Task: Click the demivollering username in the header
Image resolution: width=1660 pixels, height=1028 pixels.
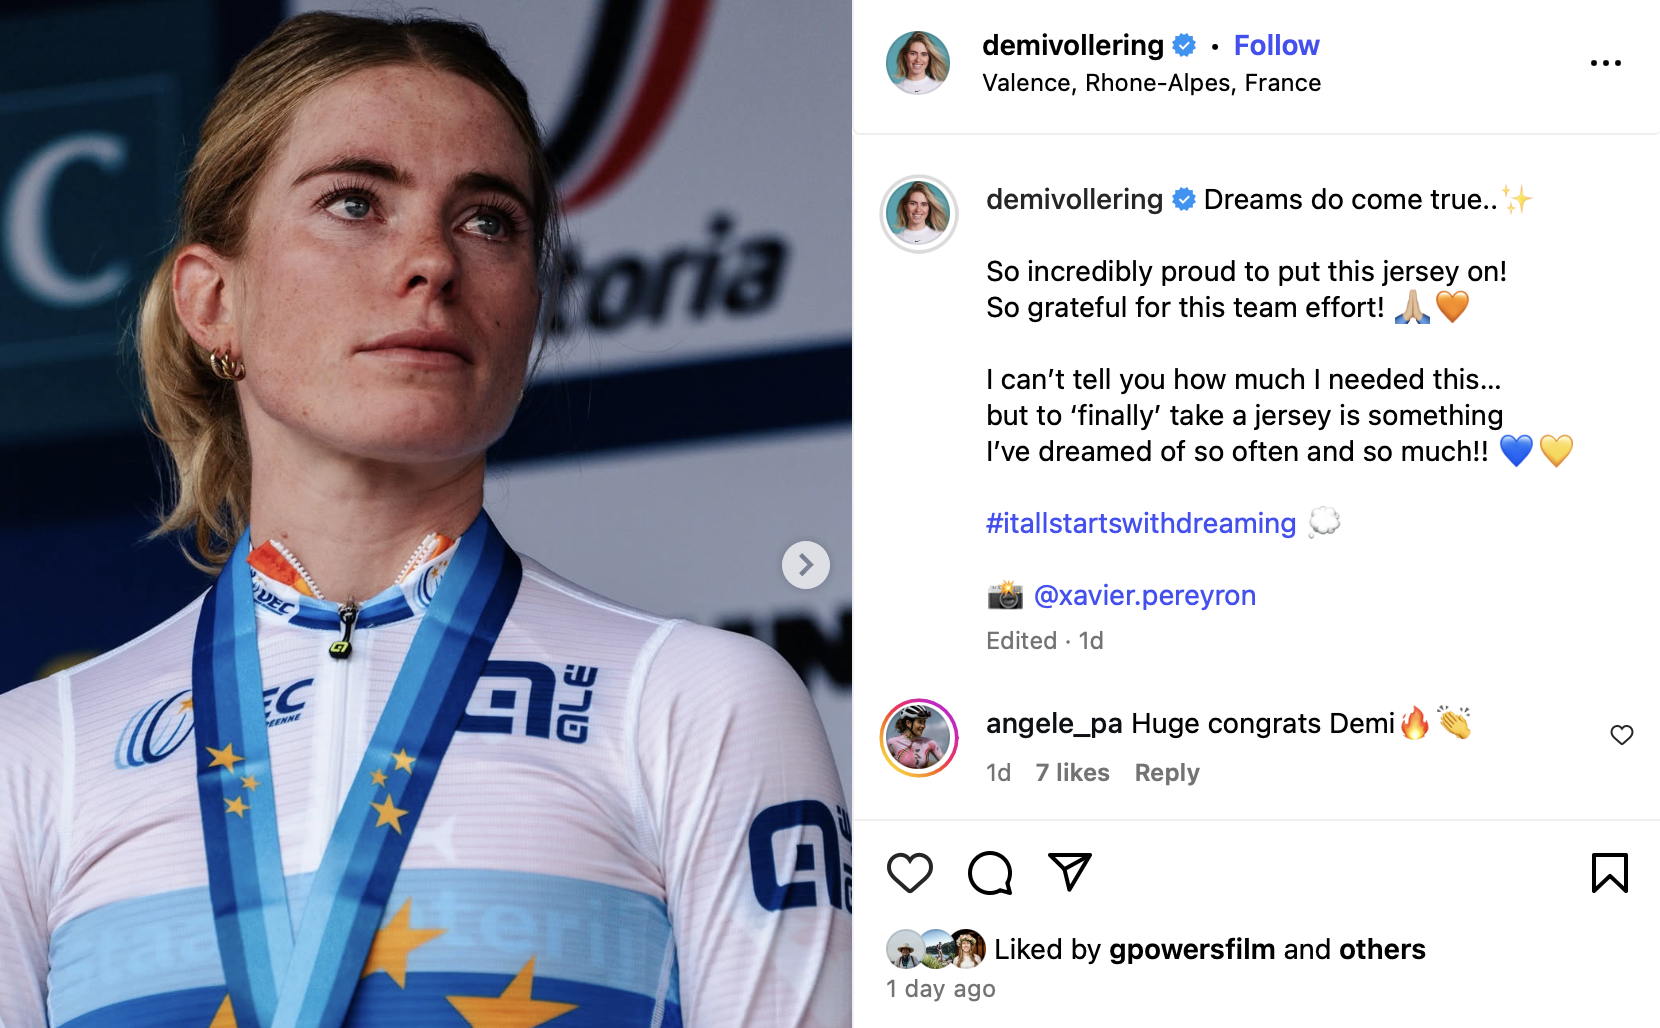Action: tap(1072, 46)
